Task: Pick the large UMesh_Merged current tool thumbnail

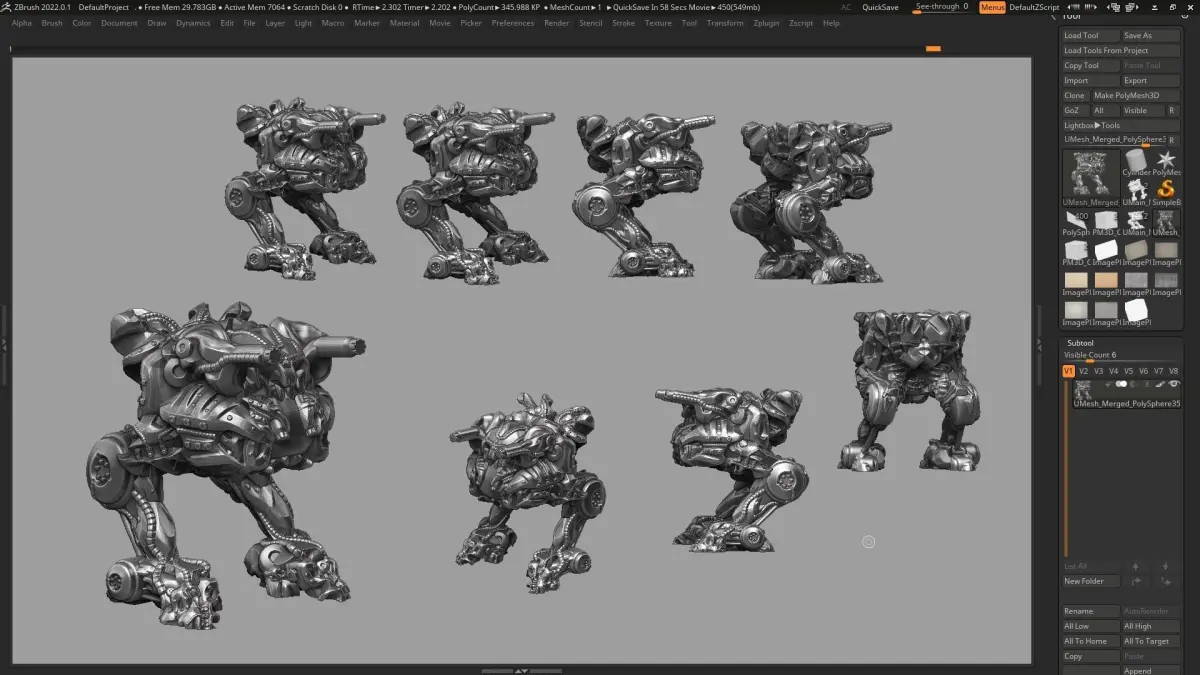Action: click(1091, 180)
